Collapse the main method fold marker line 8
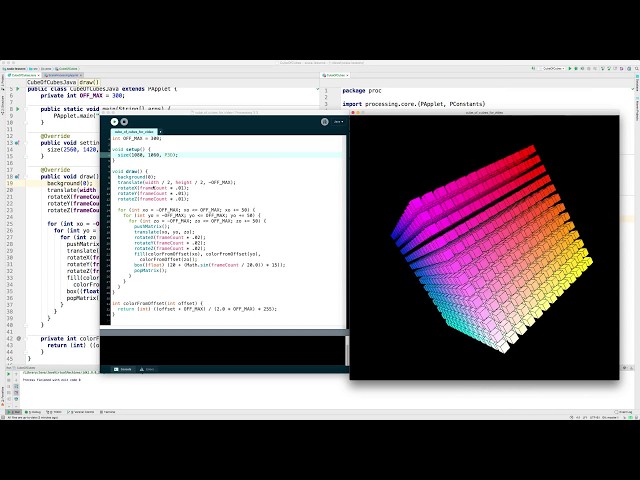 (x=25, y=109)
